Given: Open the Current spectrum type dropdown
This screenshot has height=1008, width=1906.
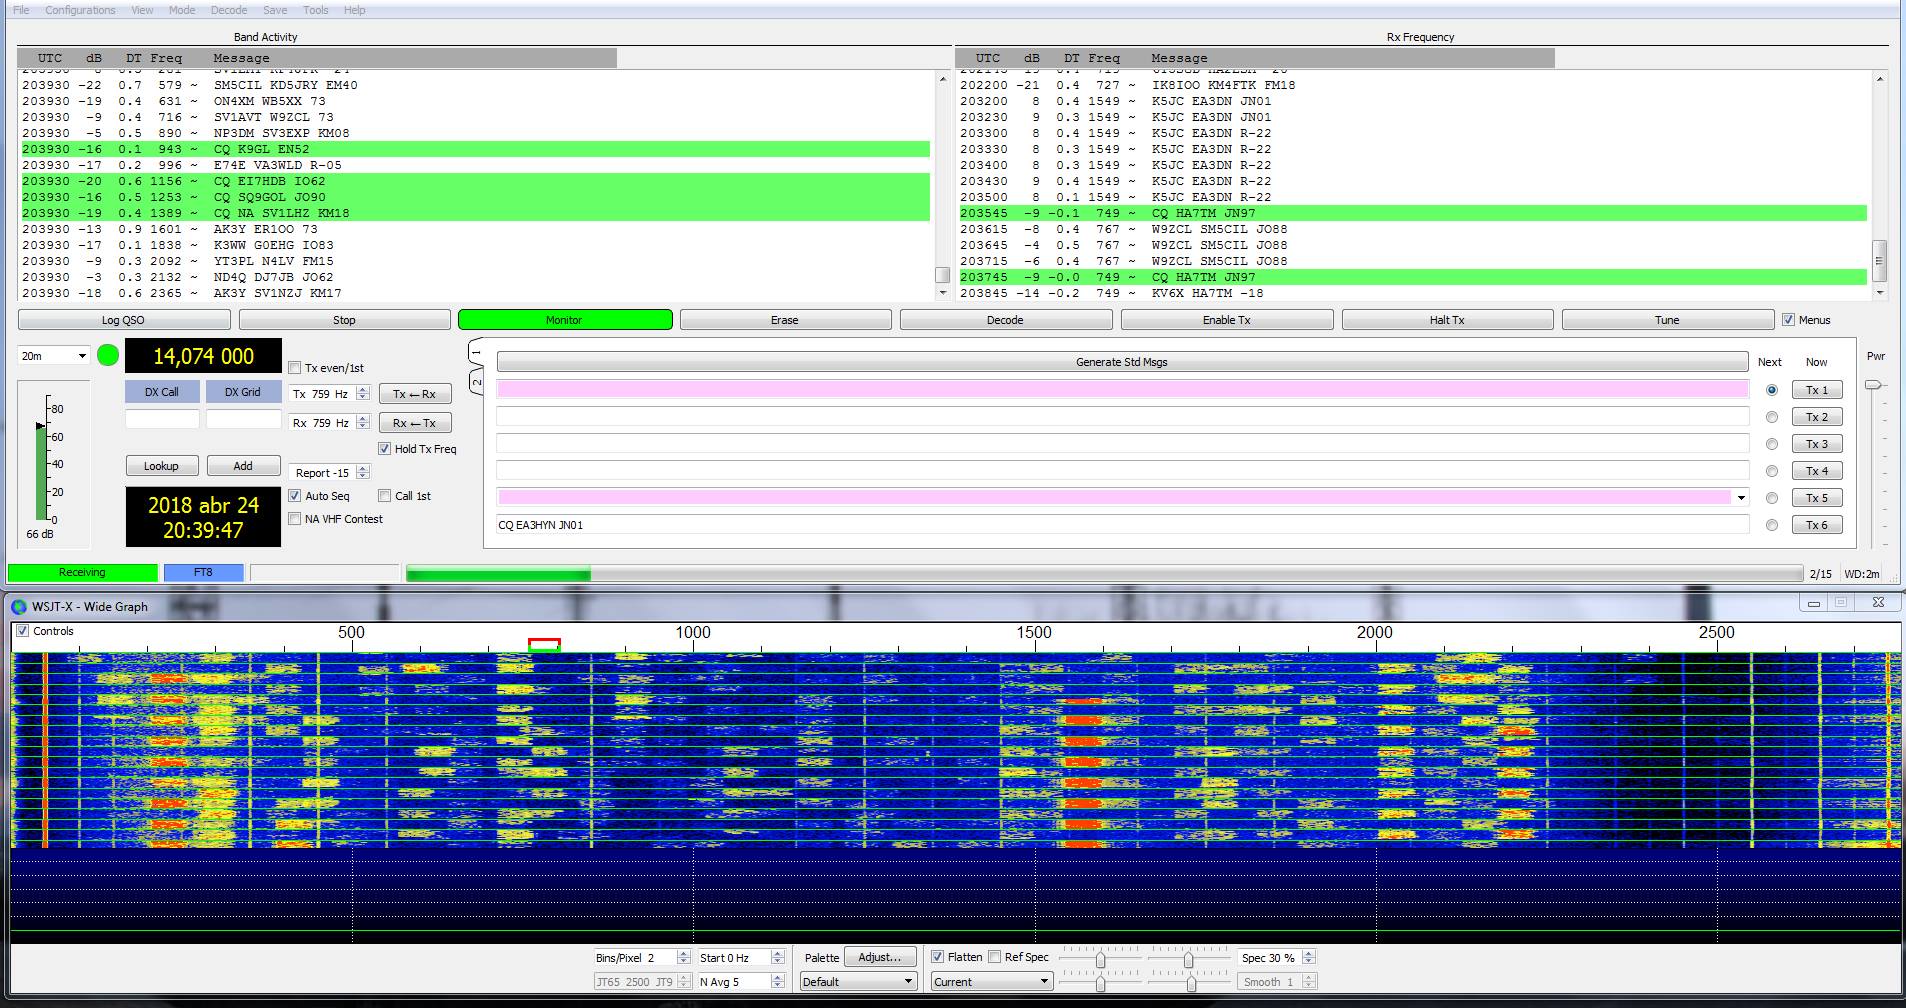Looking at the screenshot, I should pyautogui.click(x=990, y=982).
